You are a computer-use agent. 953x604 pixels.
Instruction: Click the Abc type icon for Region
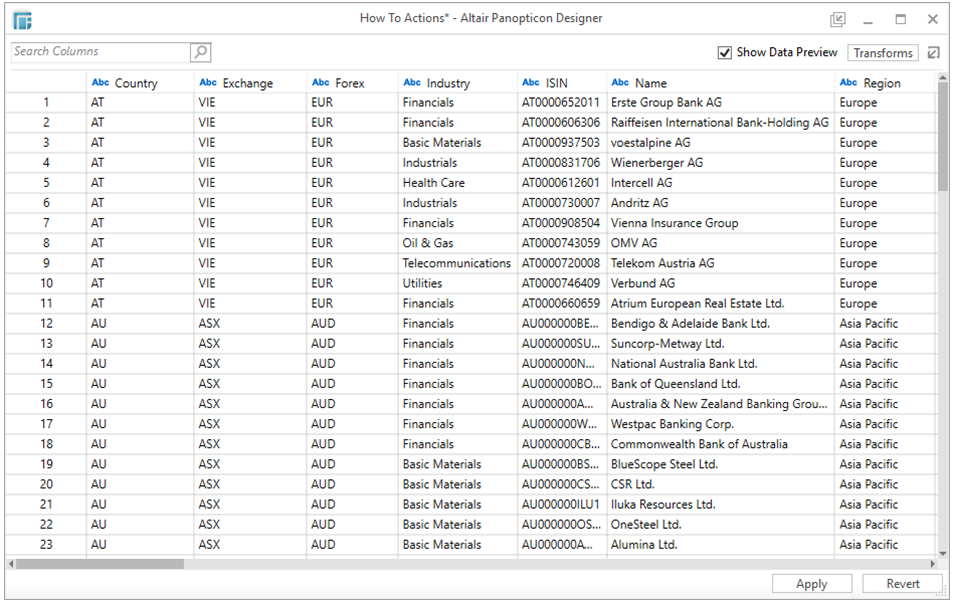click(848, 83)
